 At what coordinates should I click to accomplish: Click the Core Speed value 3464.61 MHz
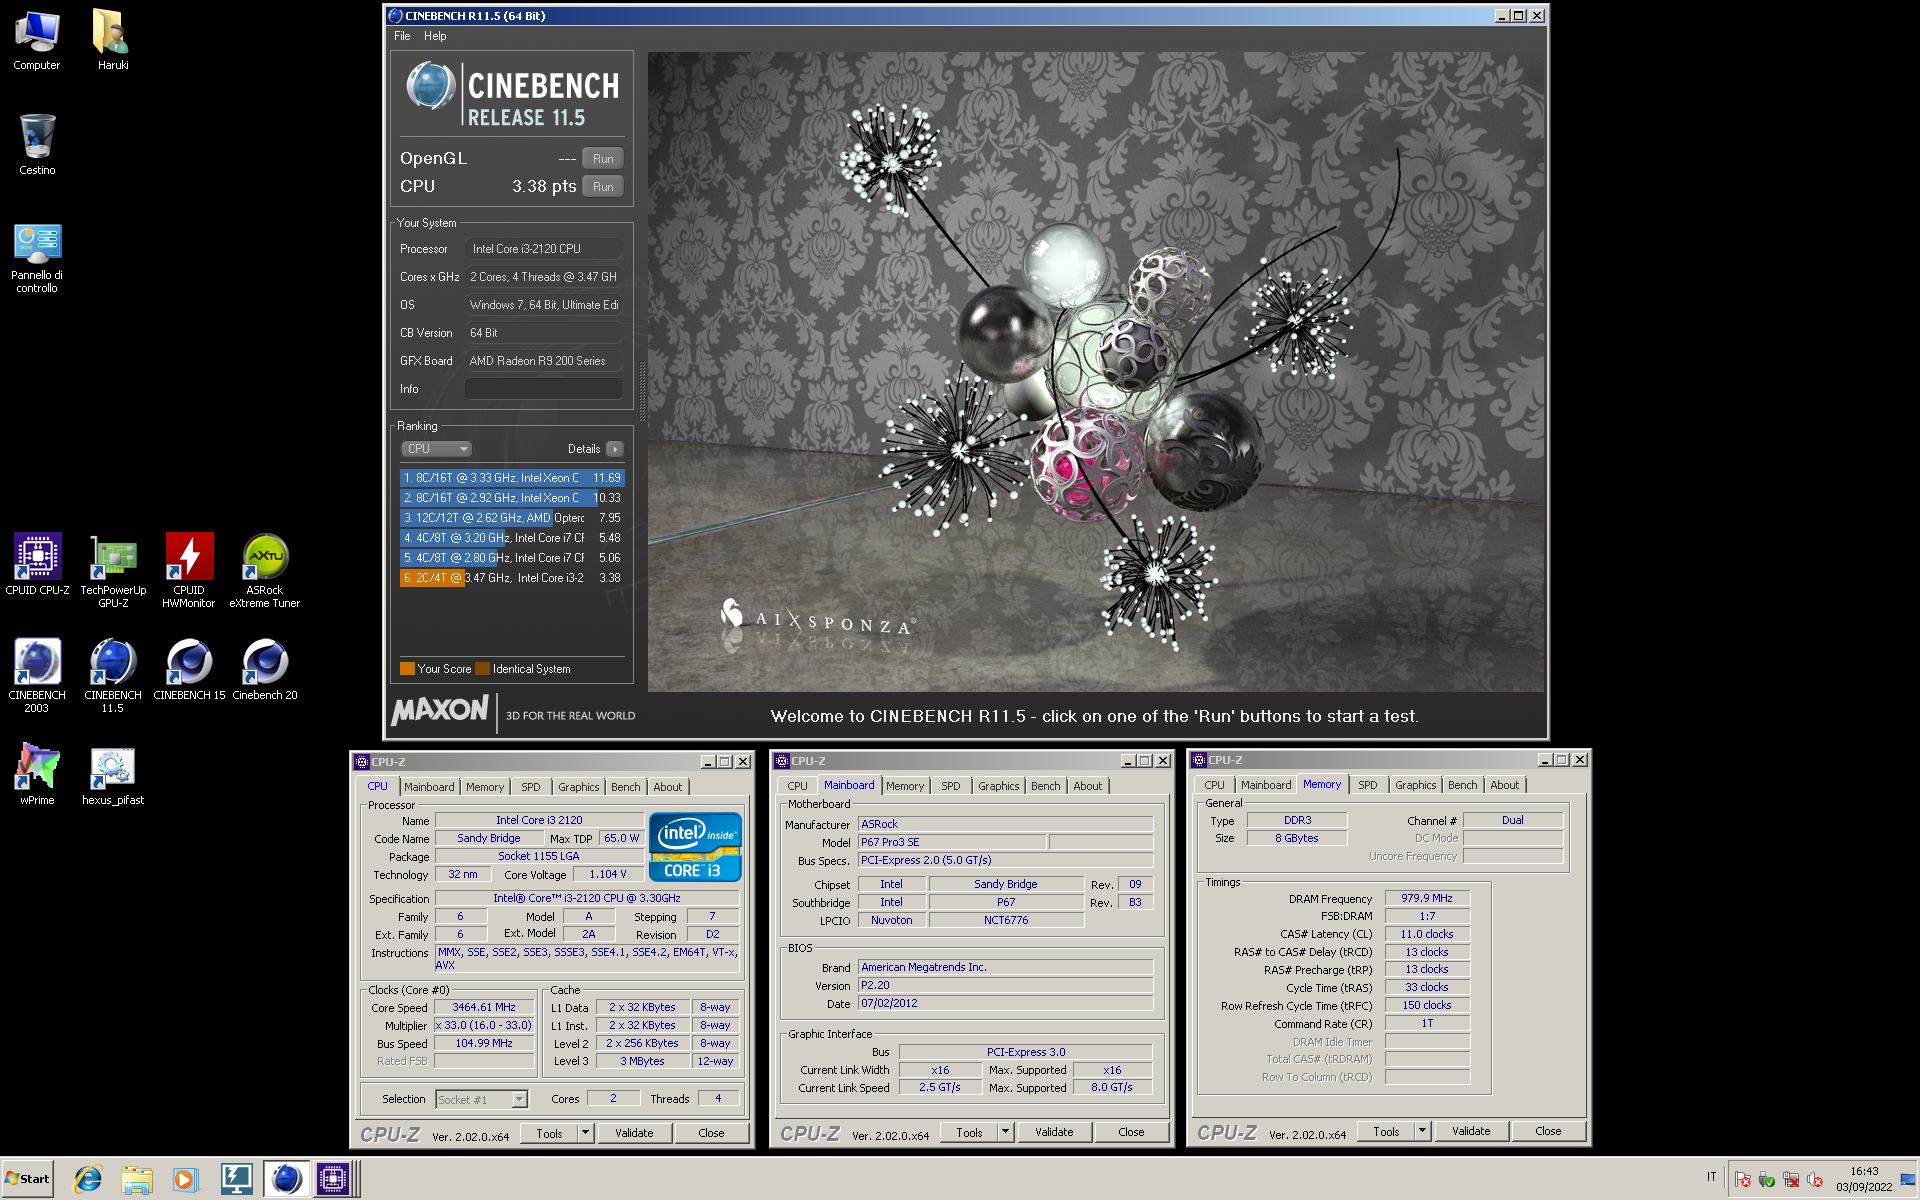(x=484, y=1007)
